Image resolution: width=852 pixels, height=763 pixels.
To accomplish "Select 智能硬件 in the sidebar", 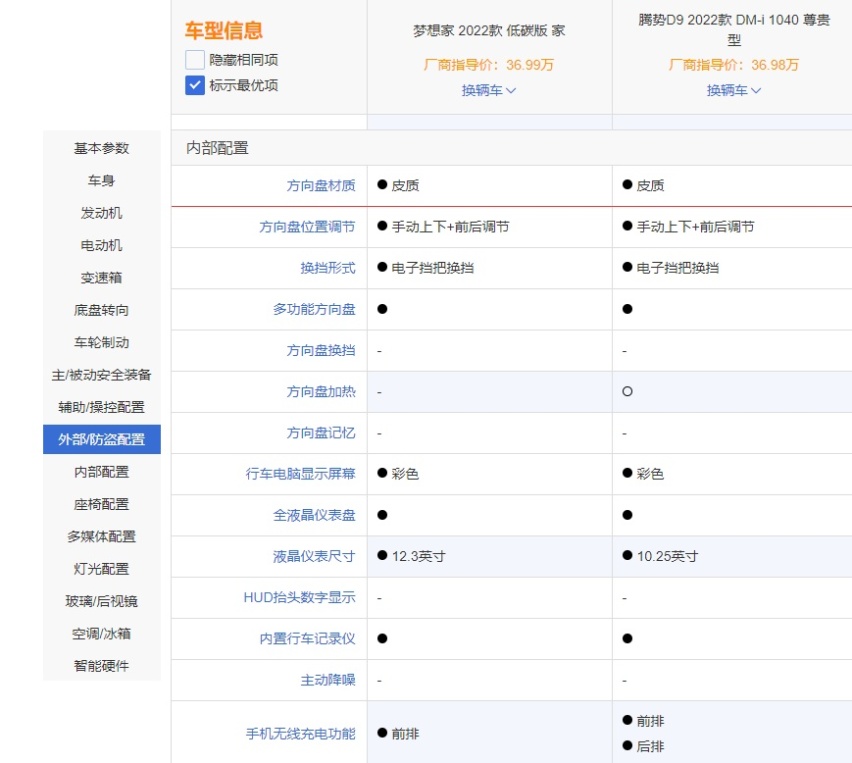I will tap(102, 666).
